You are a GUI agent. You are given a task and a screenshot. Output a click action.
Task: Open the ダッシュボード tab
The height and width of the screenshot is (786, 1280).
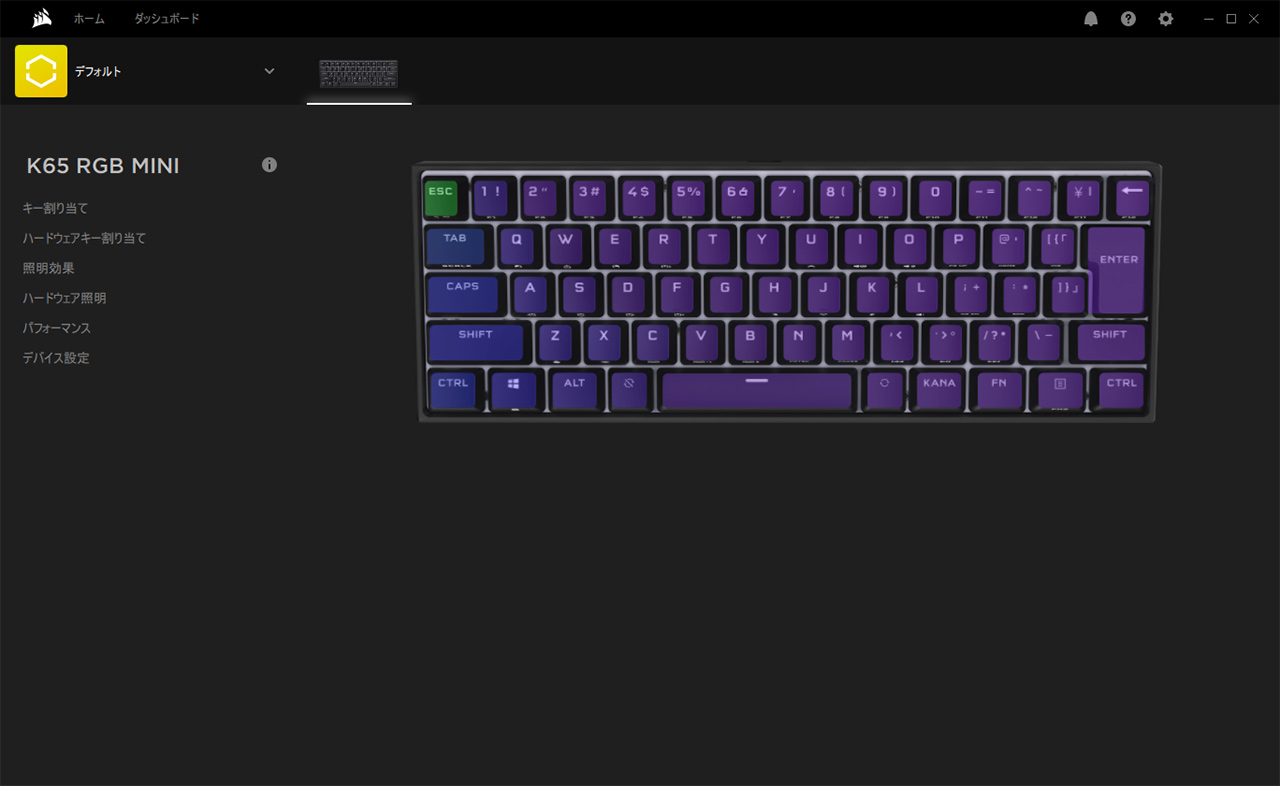click(167, 19)
